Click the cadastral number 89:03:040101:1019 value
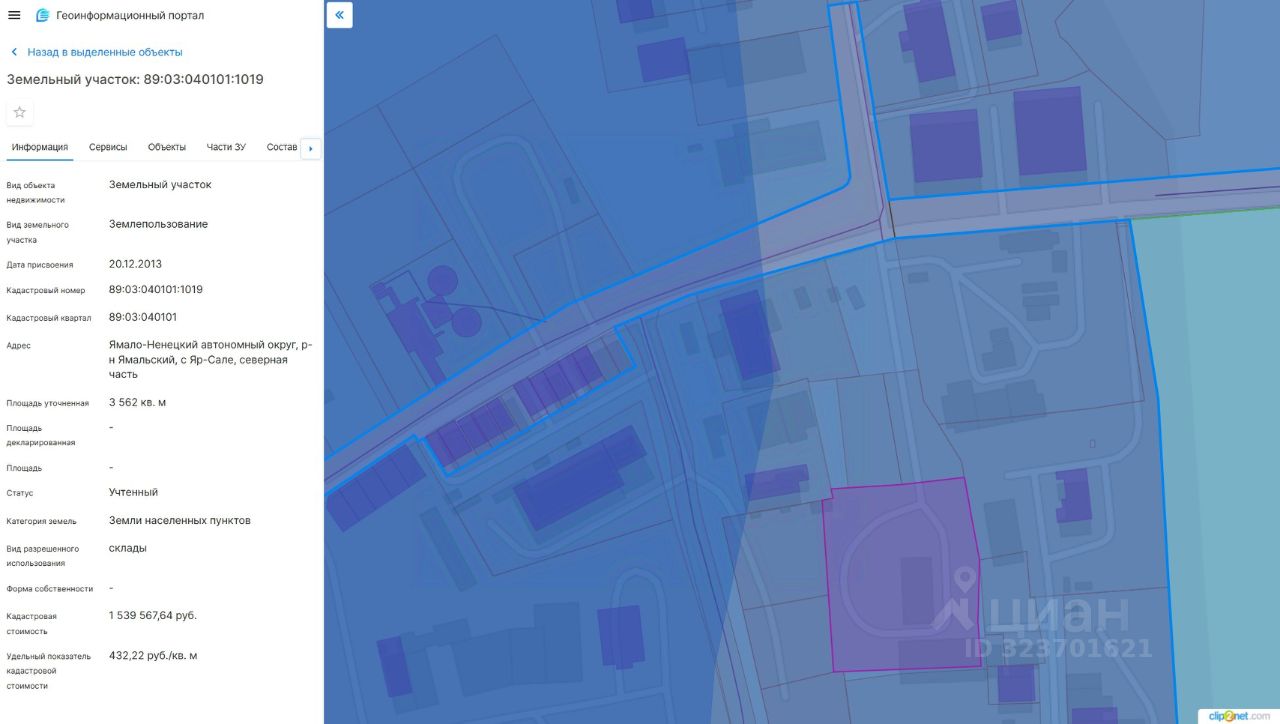The width and height of the screenshot is (1280, 724). tap(156, 289)
